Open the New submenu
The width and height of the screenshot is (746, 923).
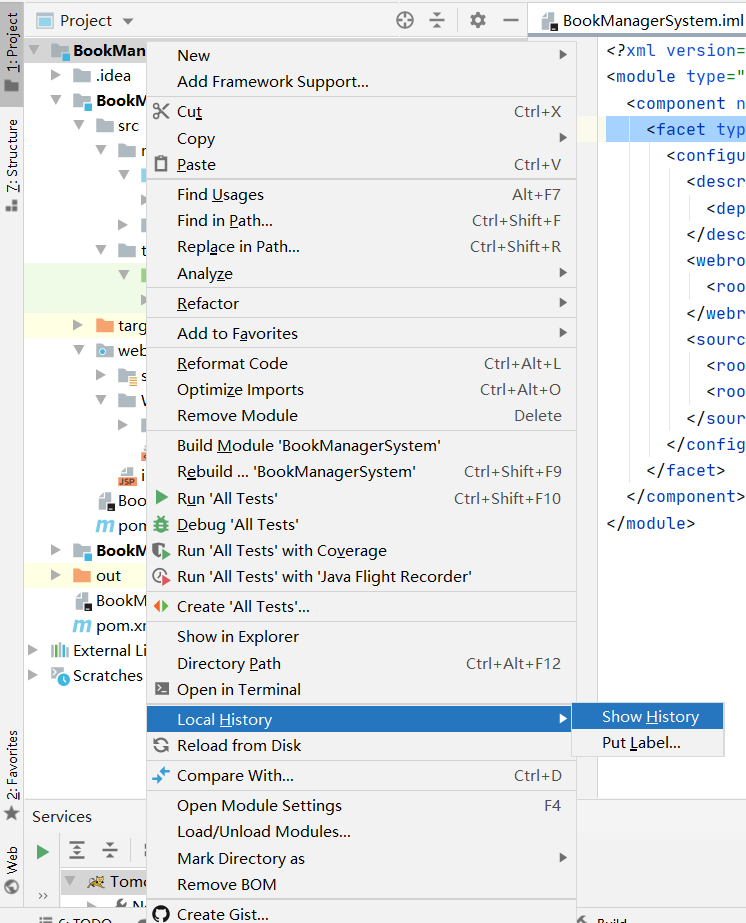coord(361,55)
